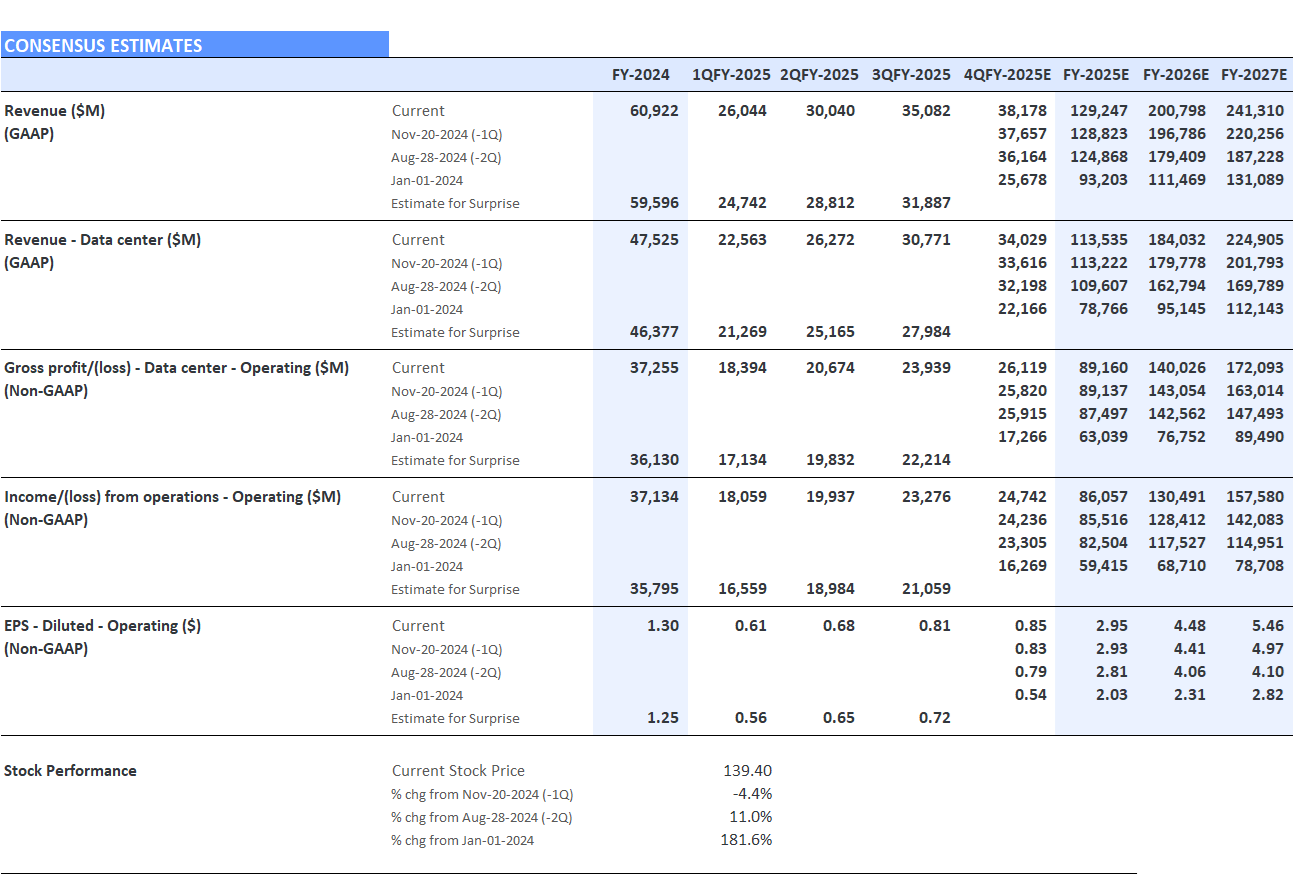Viewport: 1295px width, 874px height.
Task: Click the Current Stock Price label
Action: (458, 771)
